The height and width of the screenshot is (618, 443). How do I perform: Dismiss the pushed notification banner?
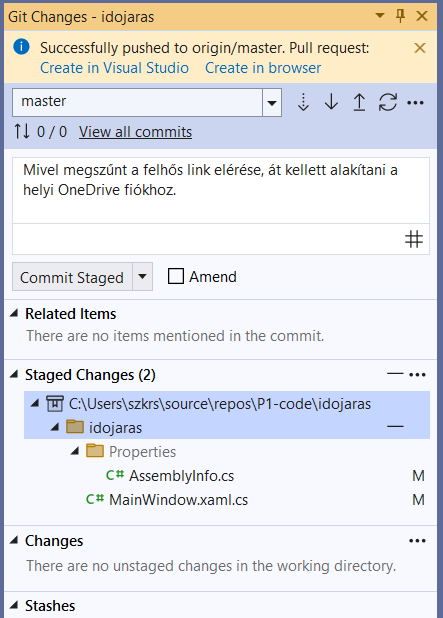coord(420,48)
